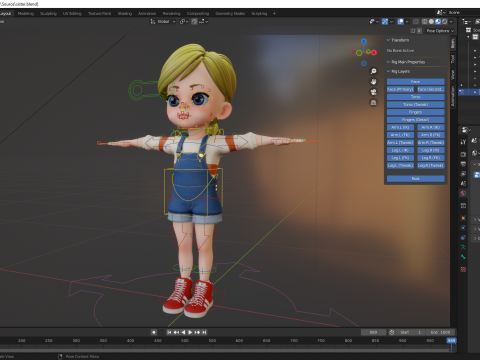480x360 pixels.
Task: Open the snapping options dropdown
Action: tap(203, 21)
